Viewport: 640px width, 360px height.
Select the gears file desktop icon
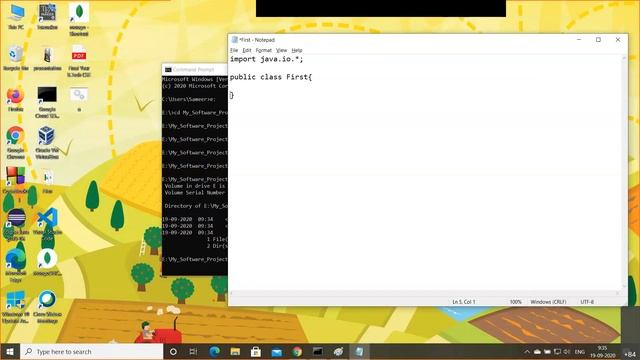(x=79, y=99)
